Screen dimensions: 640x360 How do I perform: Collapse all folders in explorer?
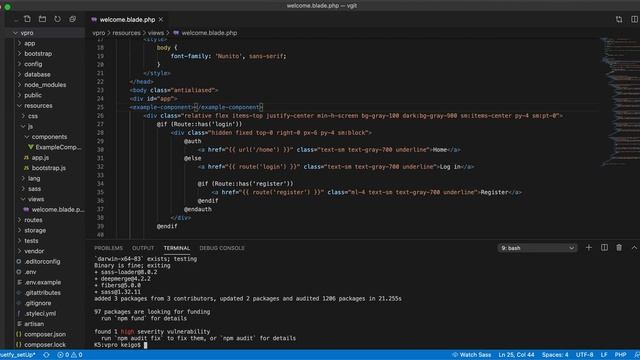[73, 19]
